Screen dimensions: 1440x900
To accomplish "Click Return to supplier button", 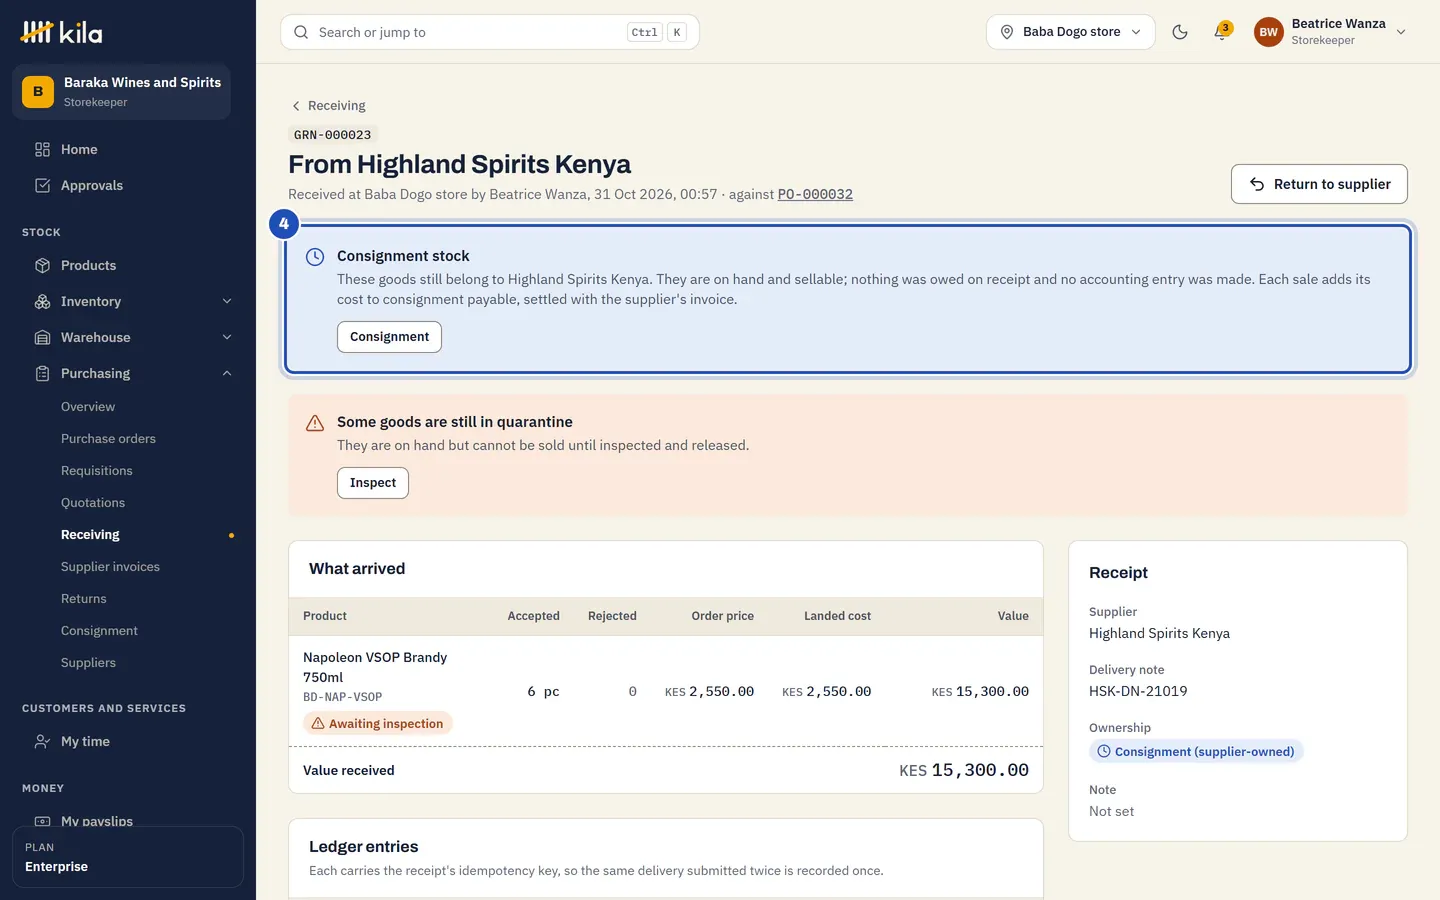I will pos(1319,184).
